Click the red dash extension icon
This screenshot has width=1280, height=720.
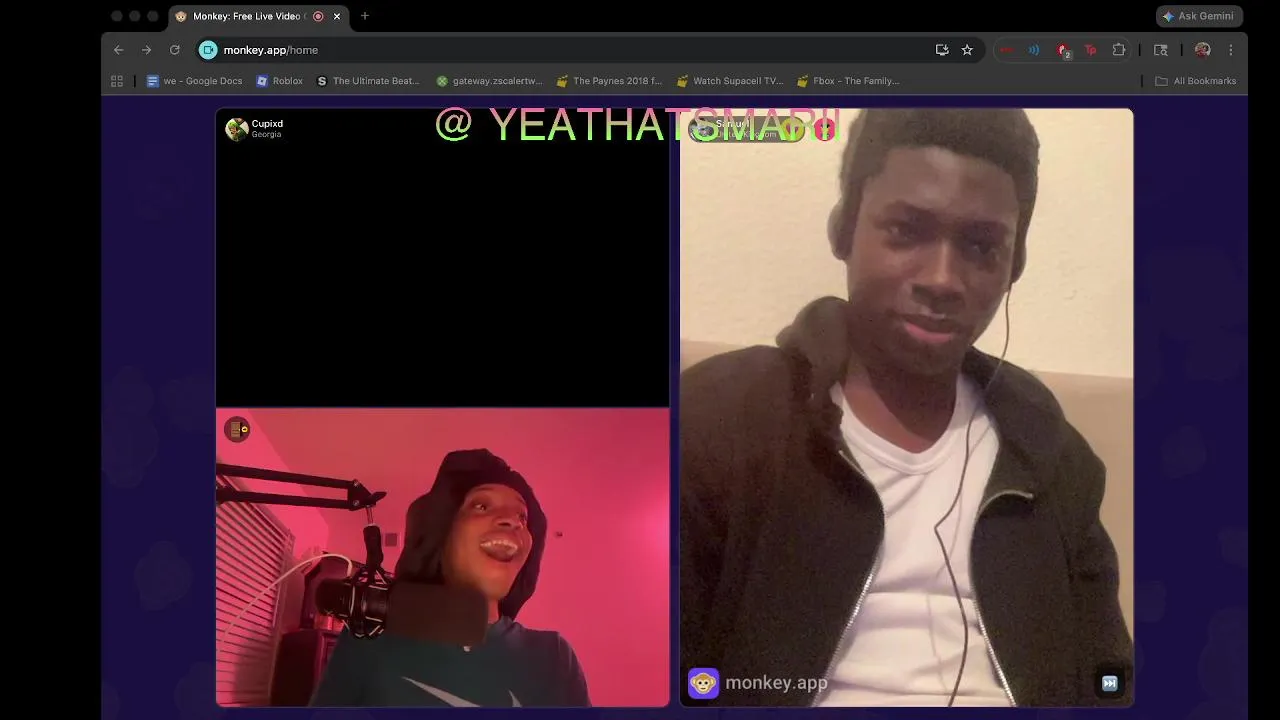1007,50
